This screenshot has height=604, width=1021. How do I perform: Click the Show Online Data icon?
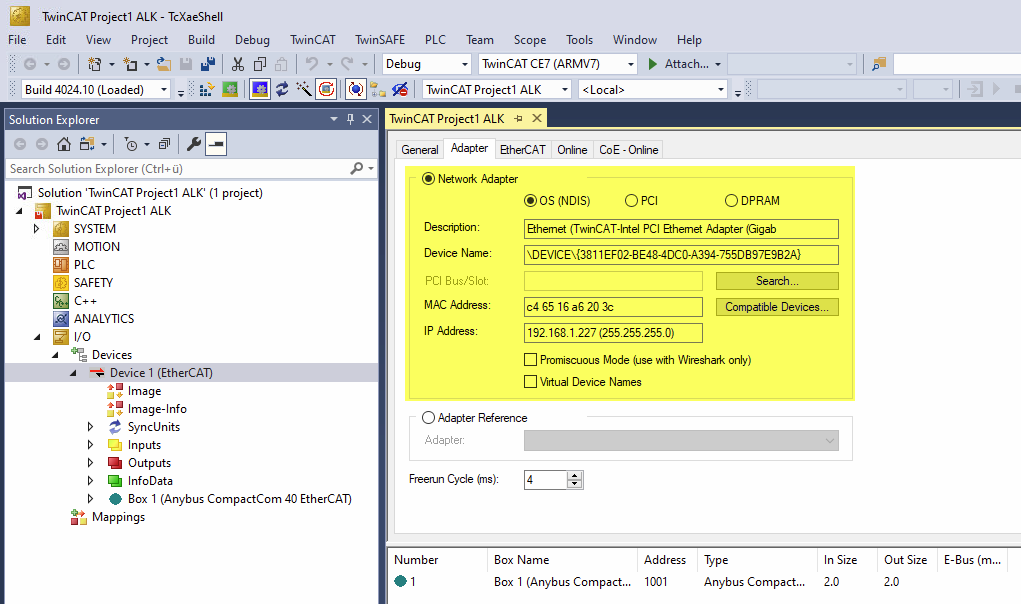[x=356, y=89]
